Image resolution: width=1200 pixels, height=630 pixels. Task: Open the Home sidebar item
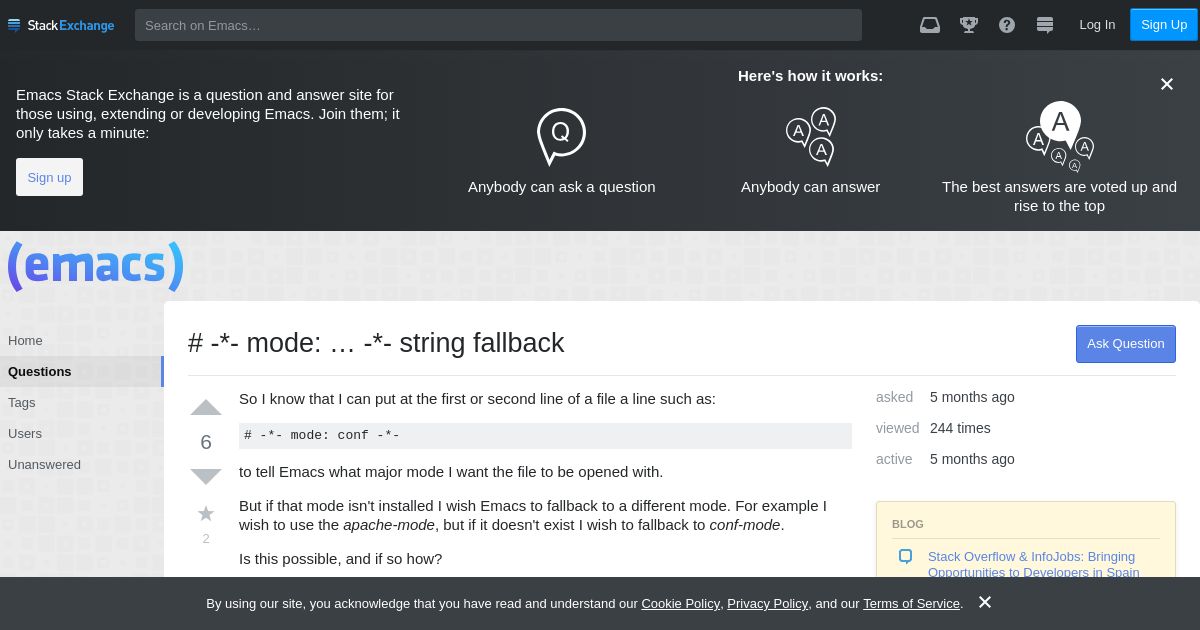(25, 341)
